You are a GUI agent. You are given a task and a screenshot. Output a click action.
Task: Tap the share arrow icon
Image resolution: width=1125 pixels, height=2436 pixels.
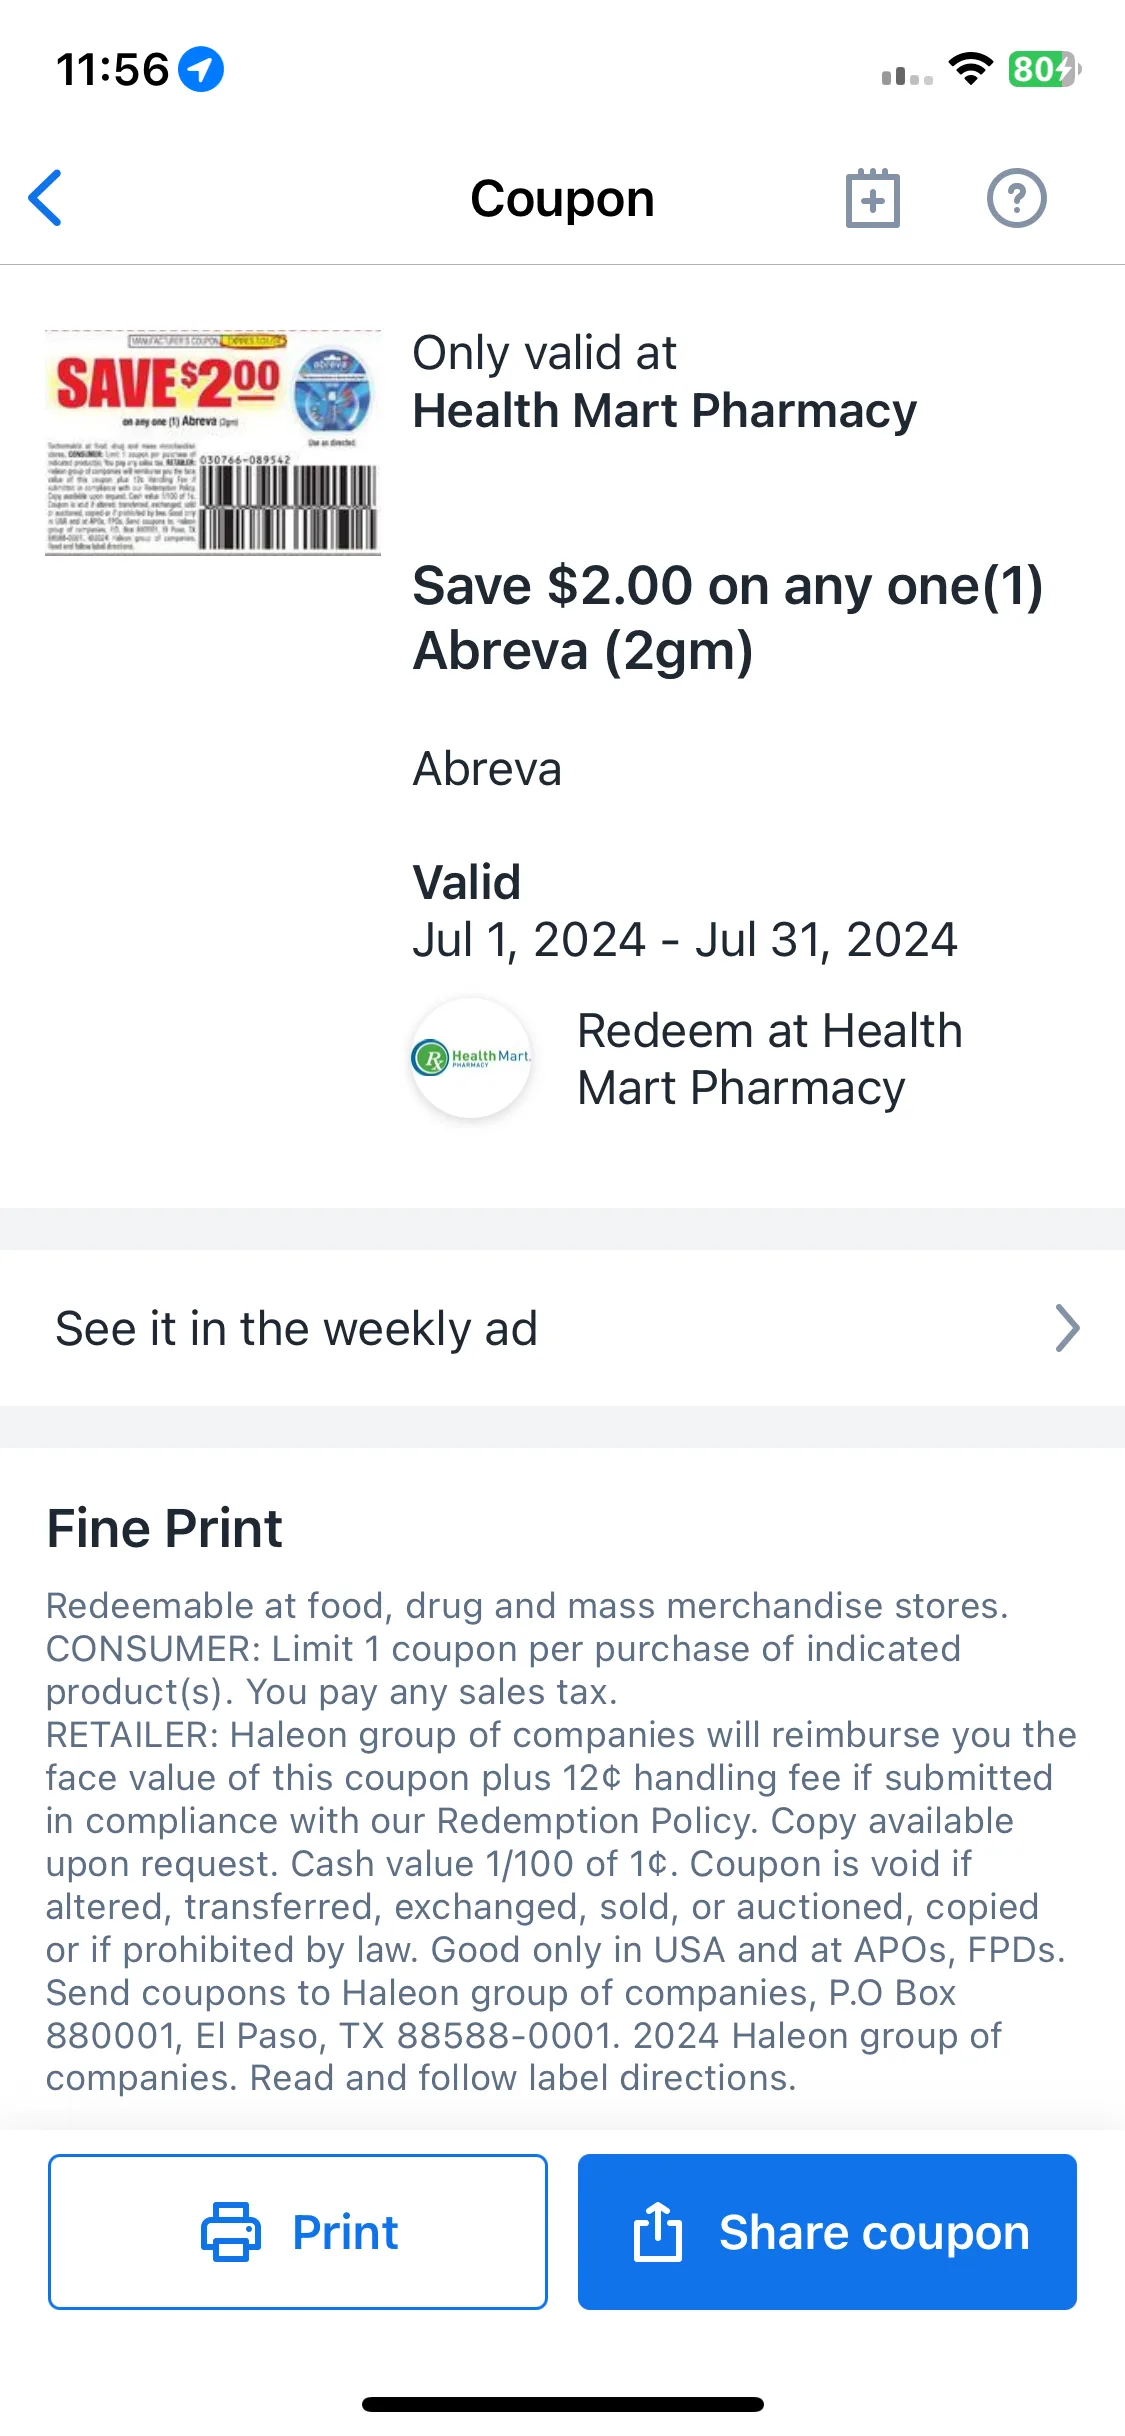click(658, 2231)
